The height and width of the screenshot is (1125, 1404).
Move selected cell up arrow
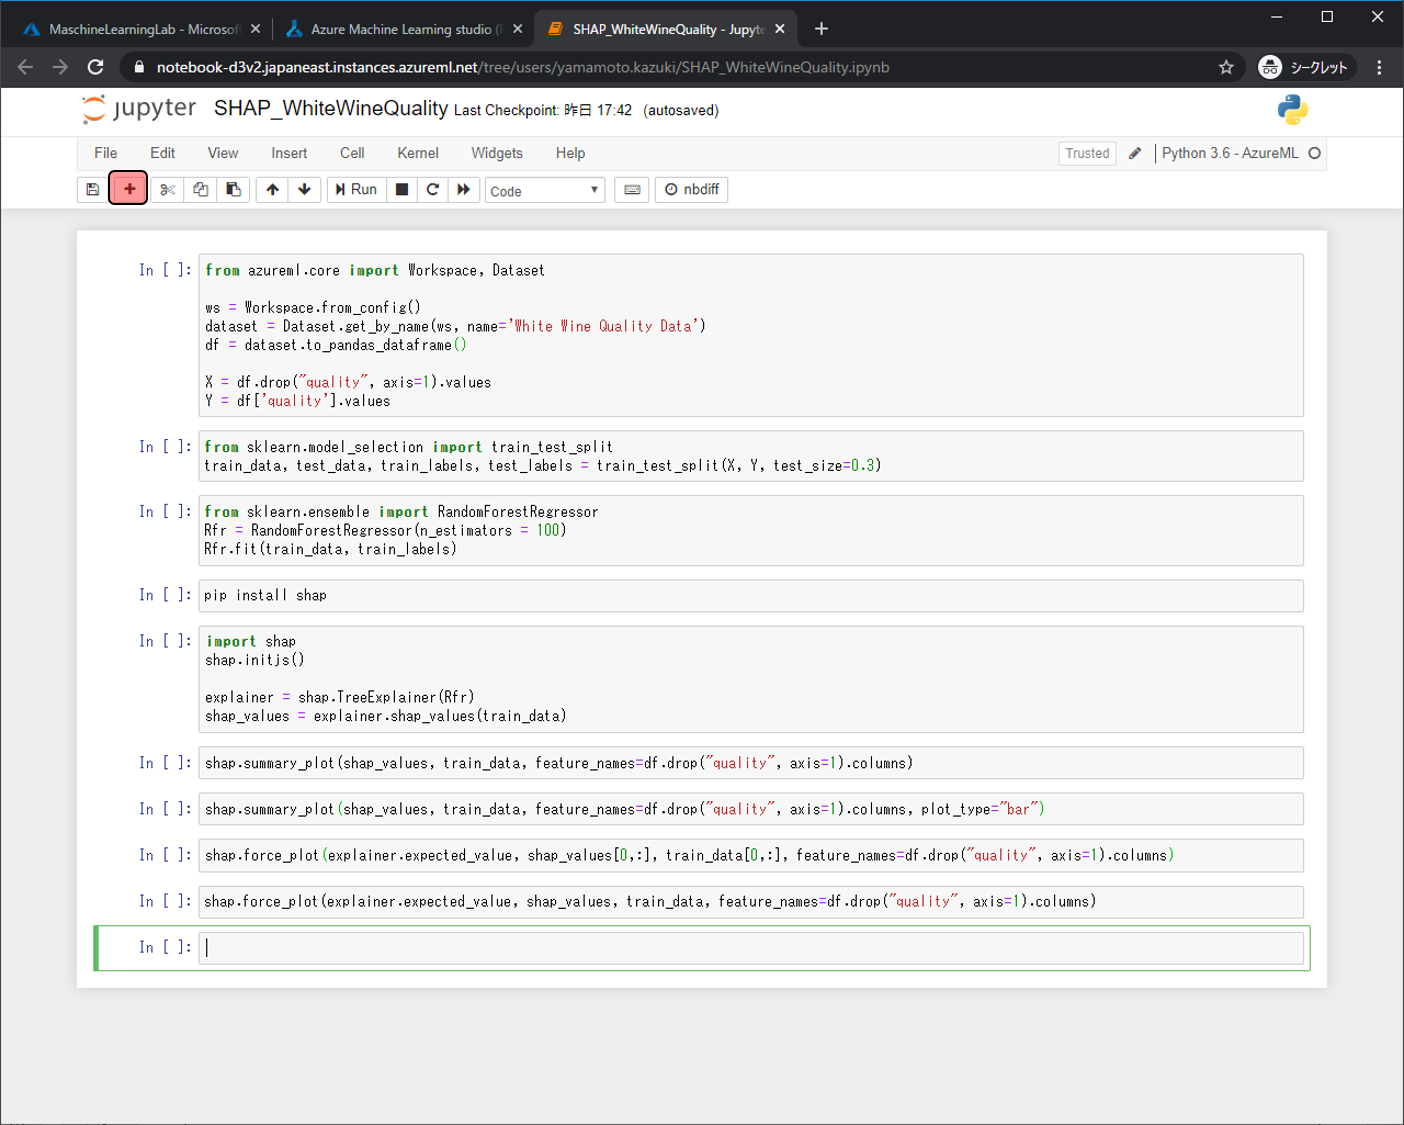pyautogui.click(x=272, y=190)
